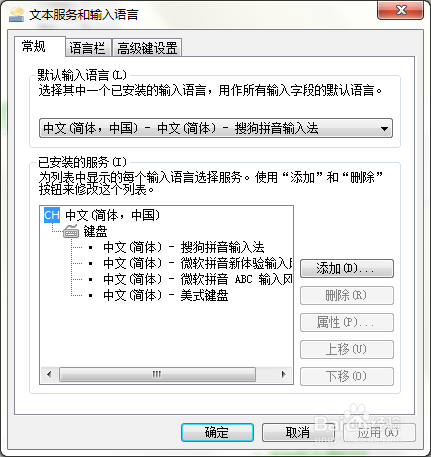The height and width of the screenshot is (457, 431).
Task: Select the 常规 tab
Action: click(34, 46)
